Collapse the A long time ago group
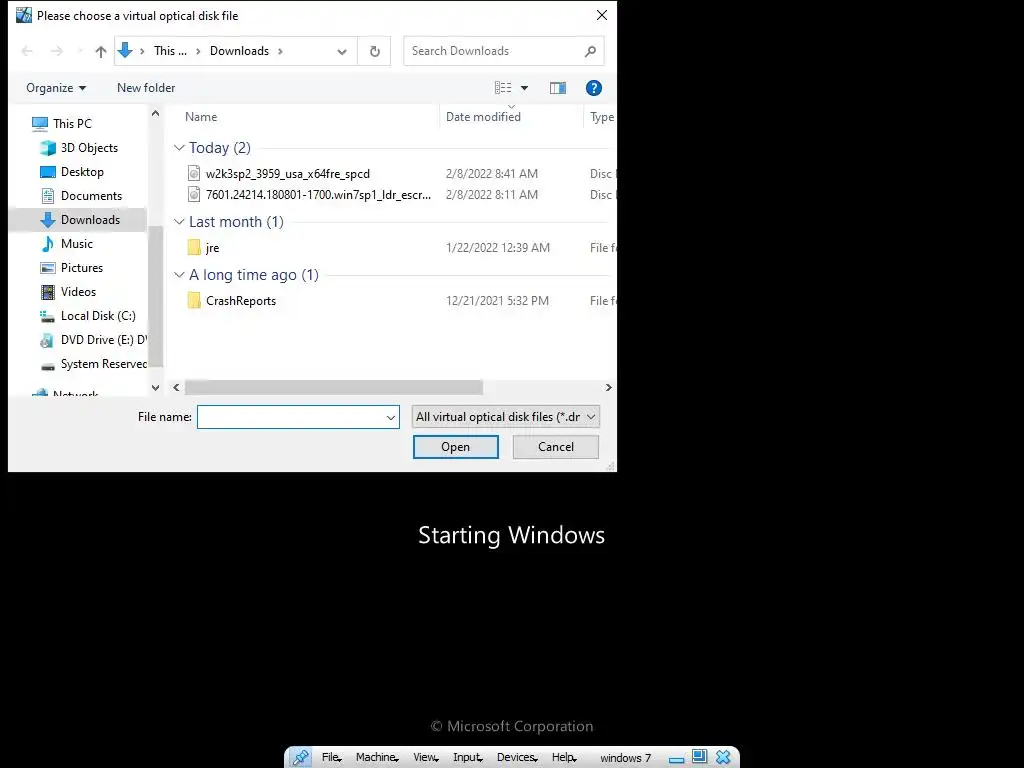This screenshot has width=1024, height=768. (x=179, y=275)
